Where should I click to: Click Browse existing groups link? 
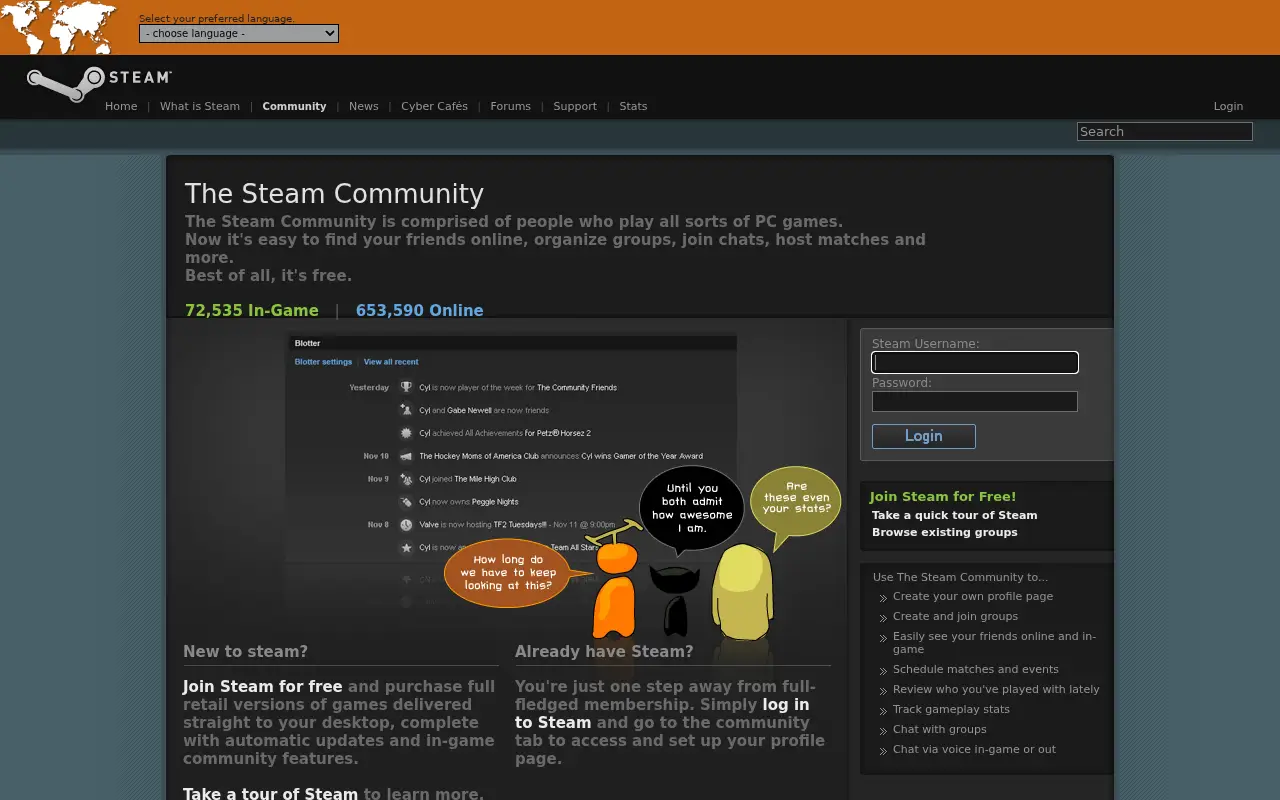945,532
